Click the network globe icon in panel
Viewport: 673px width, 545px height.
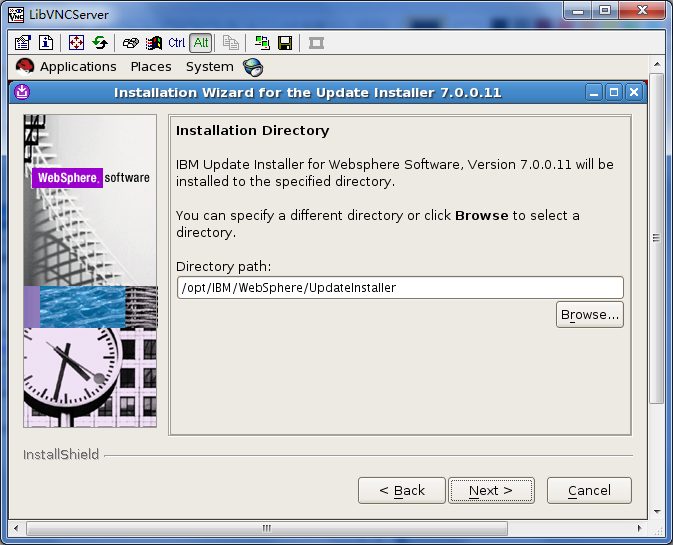click(x=253, y=67)
